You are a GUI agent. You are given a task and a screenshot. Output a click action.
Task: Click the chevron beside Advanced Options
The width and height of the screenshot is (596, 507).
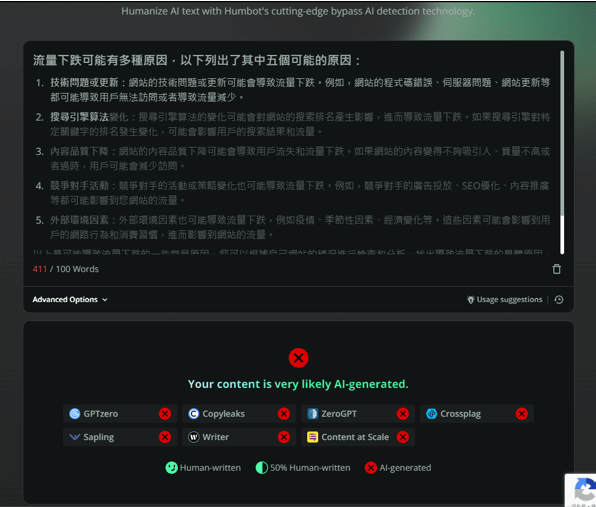(105, 300)
